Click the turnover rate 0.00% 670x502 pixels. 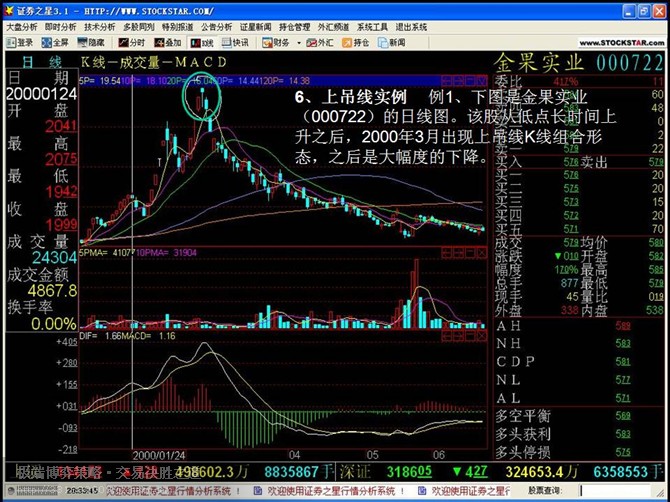click(54, 324)
